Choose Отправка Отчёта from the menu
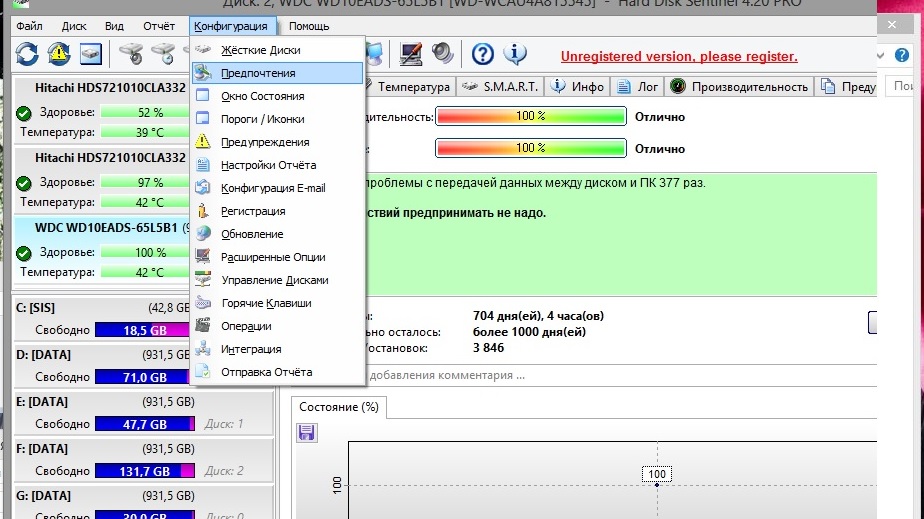Screen dimensions: 924x519 tap(277, 372)
